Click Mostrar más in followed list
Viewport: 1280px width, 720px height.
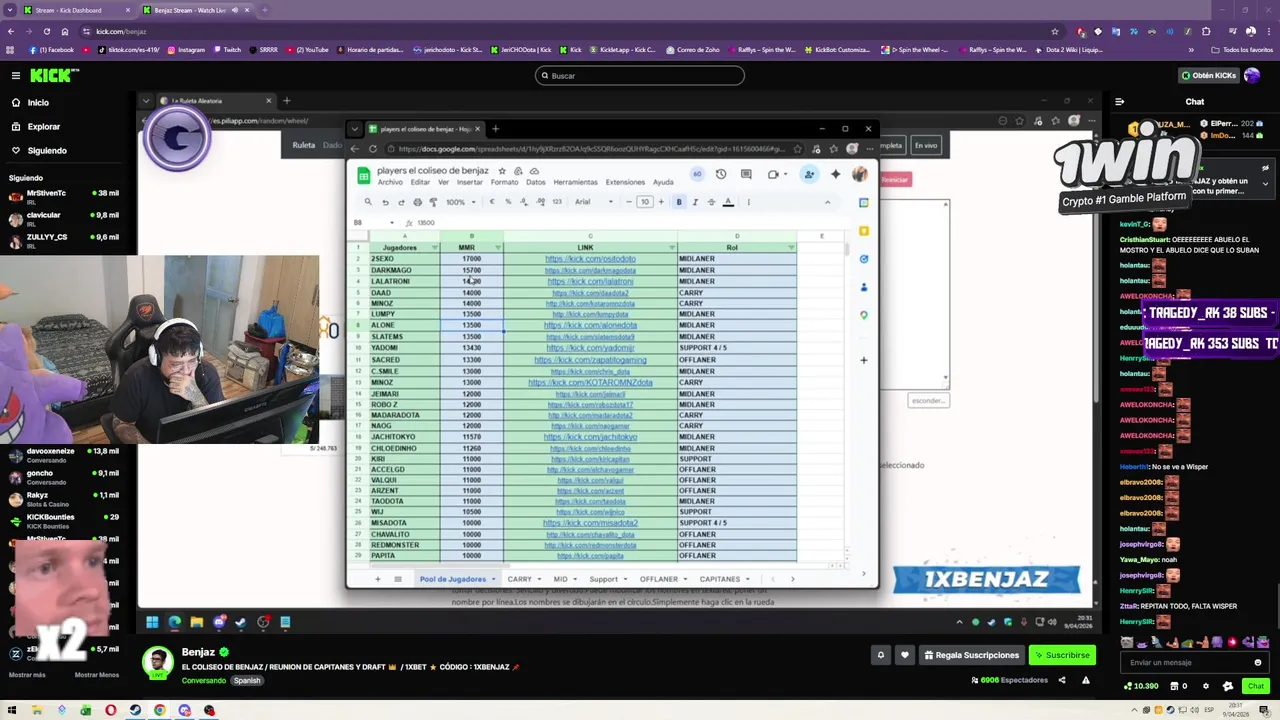click(27, 675)
